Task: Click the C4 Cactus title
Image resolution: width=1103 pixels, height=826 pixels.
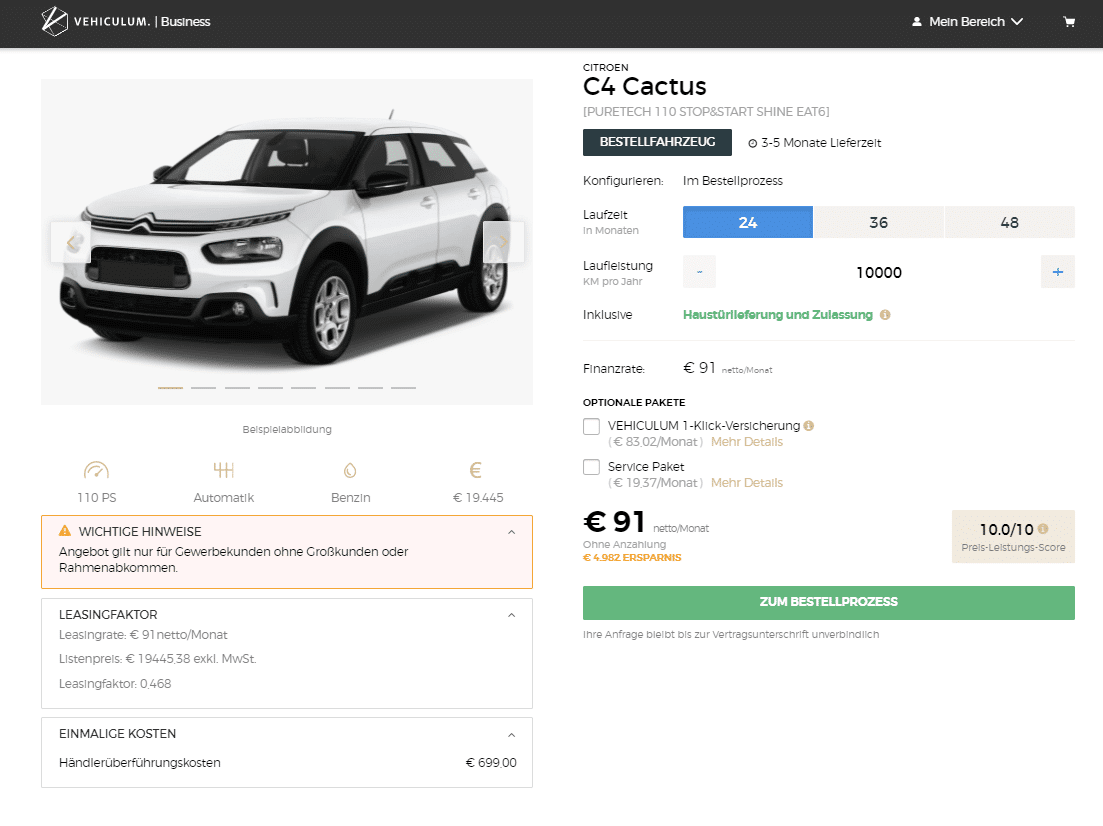Action: 644,87
